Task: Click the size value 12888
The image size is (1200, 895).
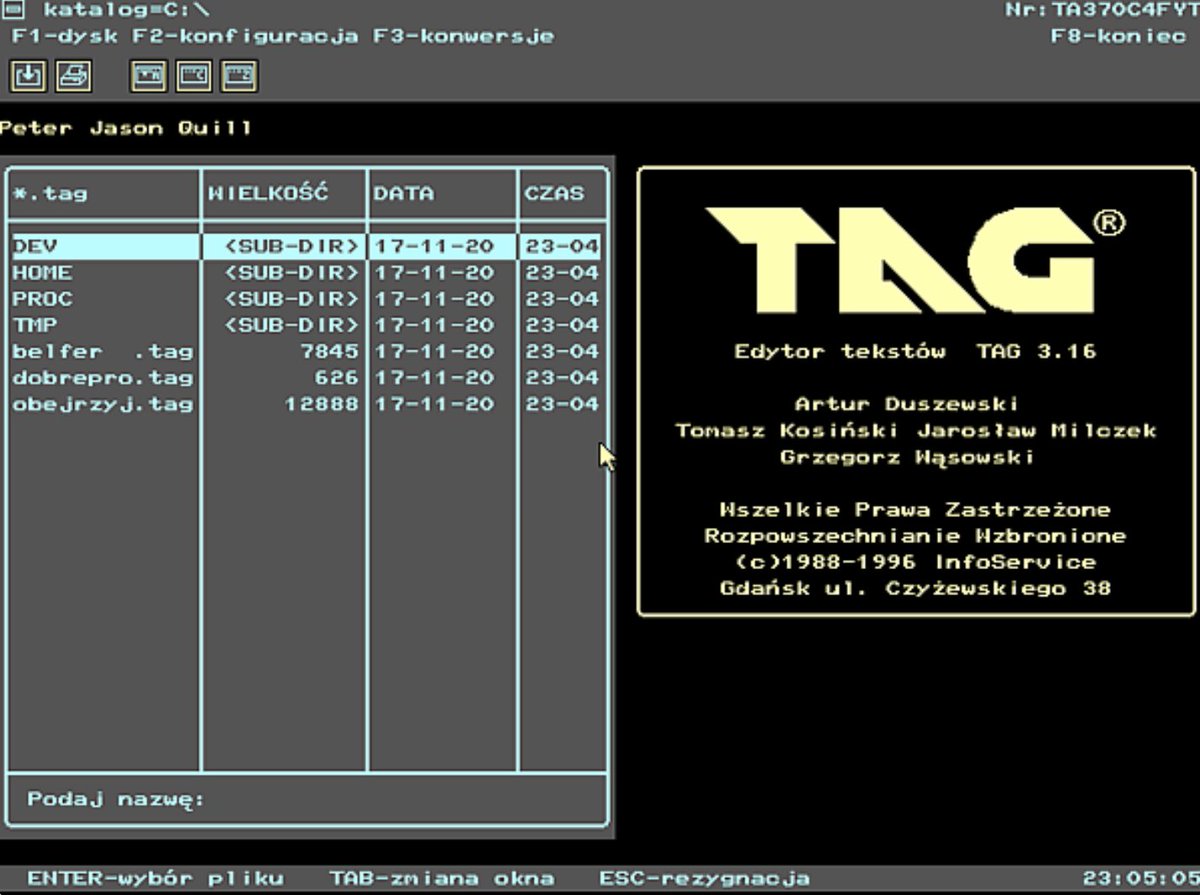Action: [x=321, y=404]
